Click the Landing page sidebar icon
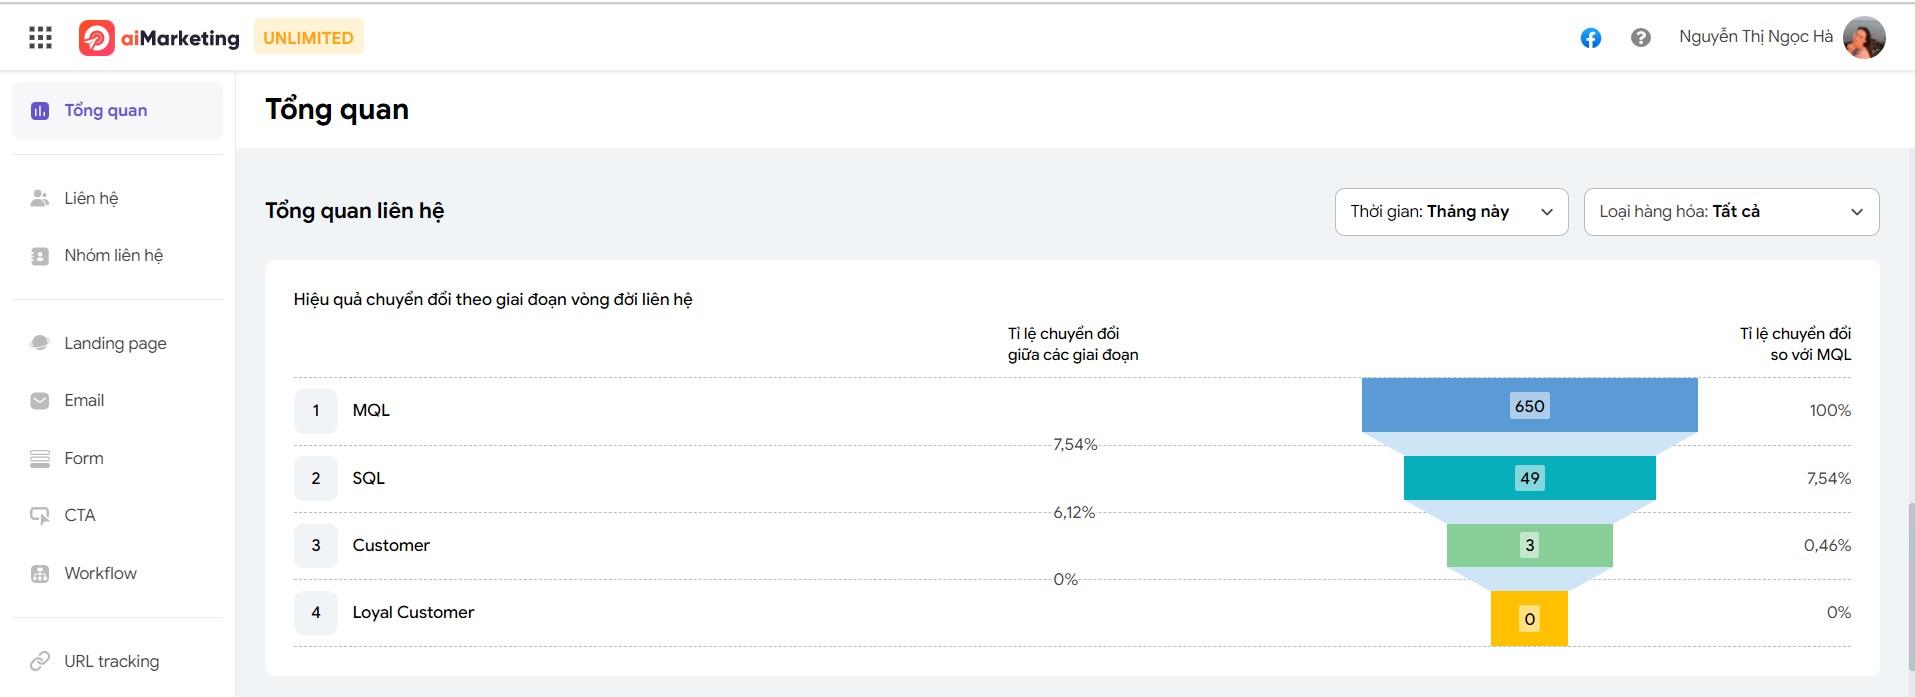Image resolution: width=1915 pixels, height=697 pixels. [x=40, y=343]
